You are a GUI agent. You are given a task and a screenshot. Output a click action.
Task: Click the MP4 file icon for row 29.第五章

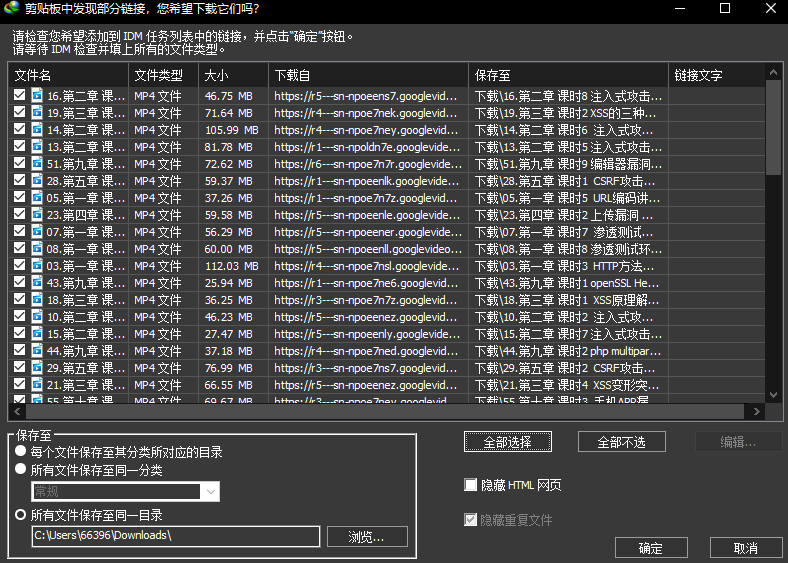[37, 368]
